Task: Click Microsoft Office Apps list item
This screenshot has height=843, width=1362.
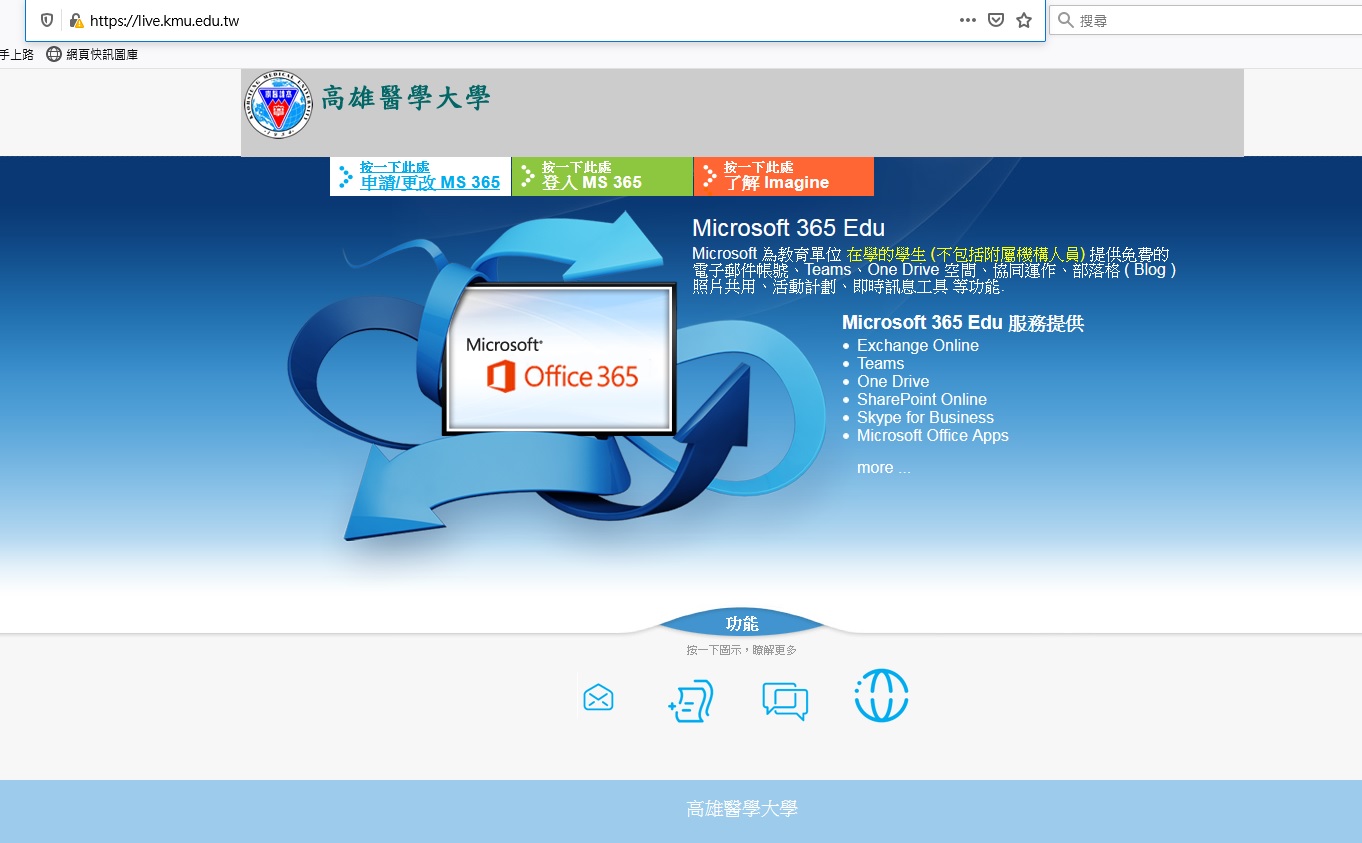Action: tap(933, 436)
